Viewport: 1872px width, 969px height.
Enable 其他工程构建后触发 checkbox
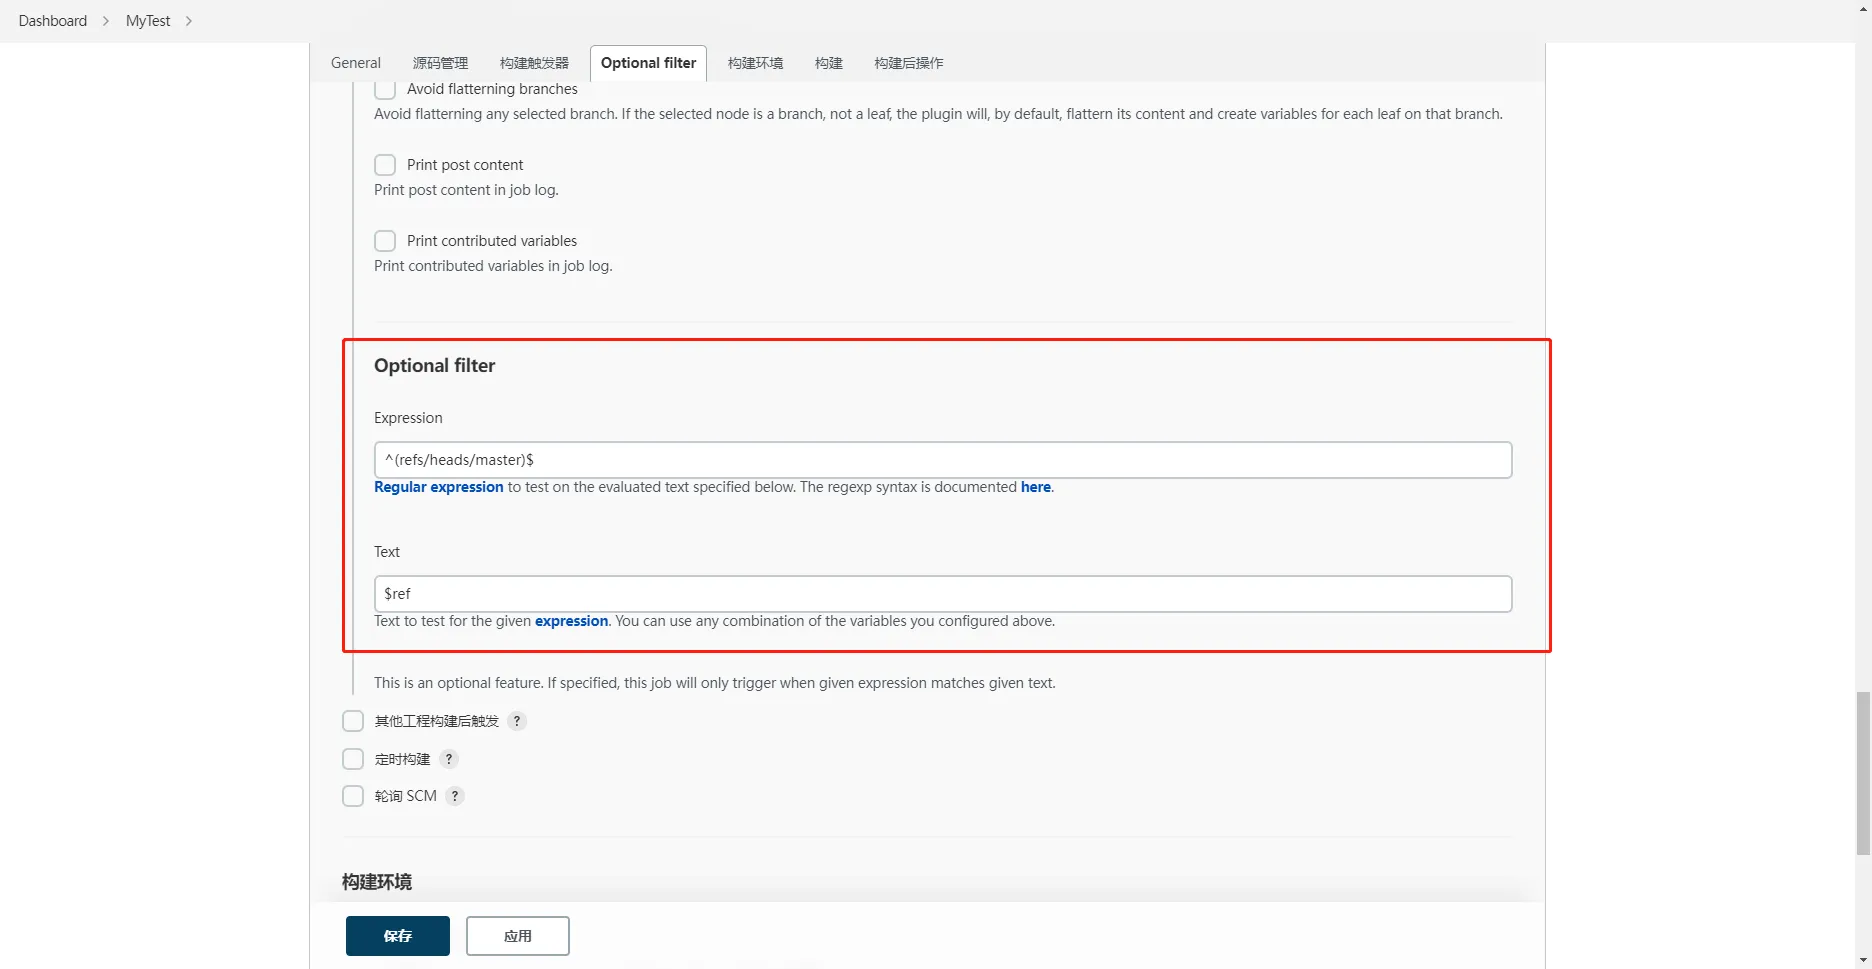point(353,721)
